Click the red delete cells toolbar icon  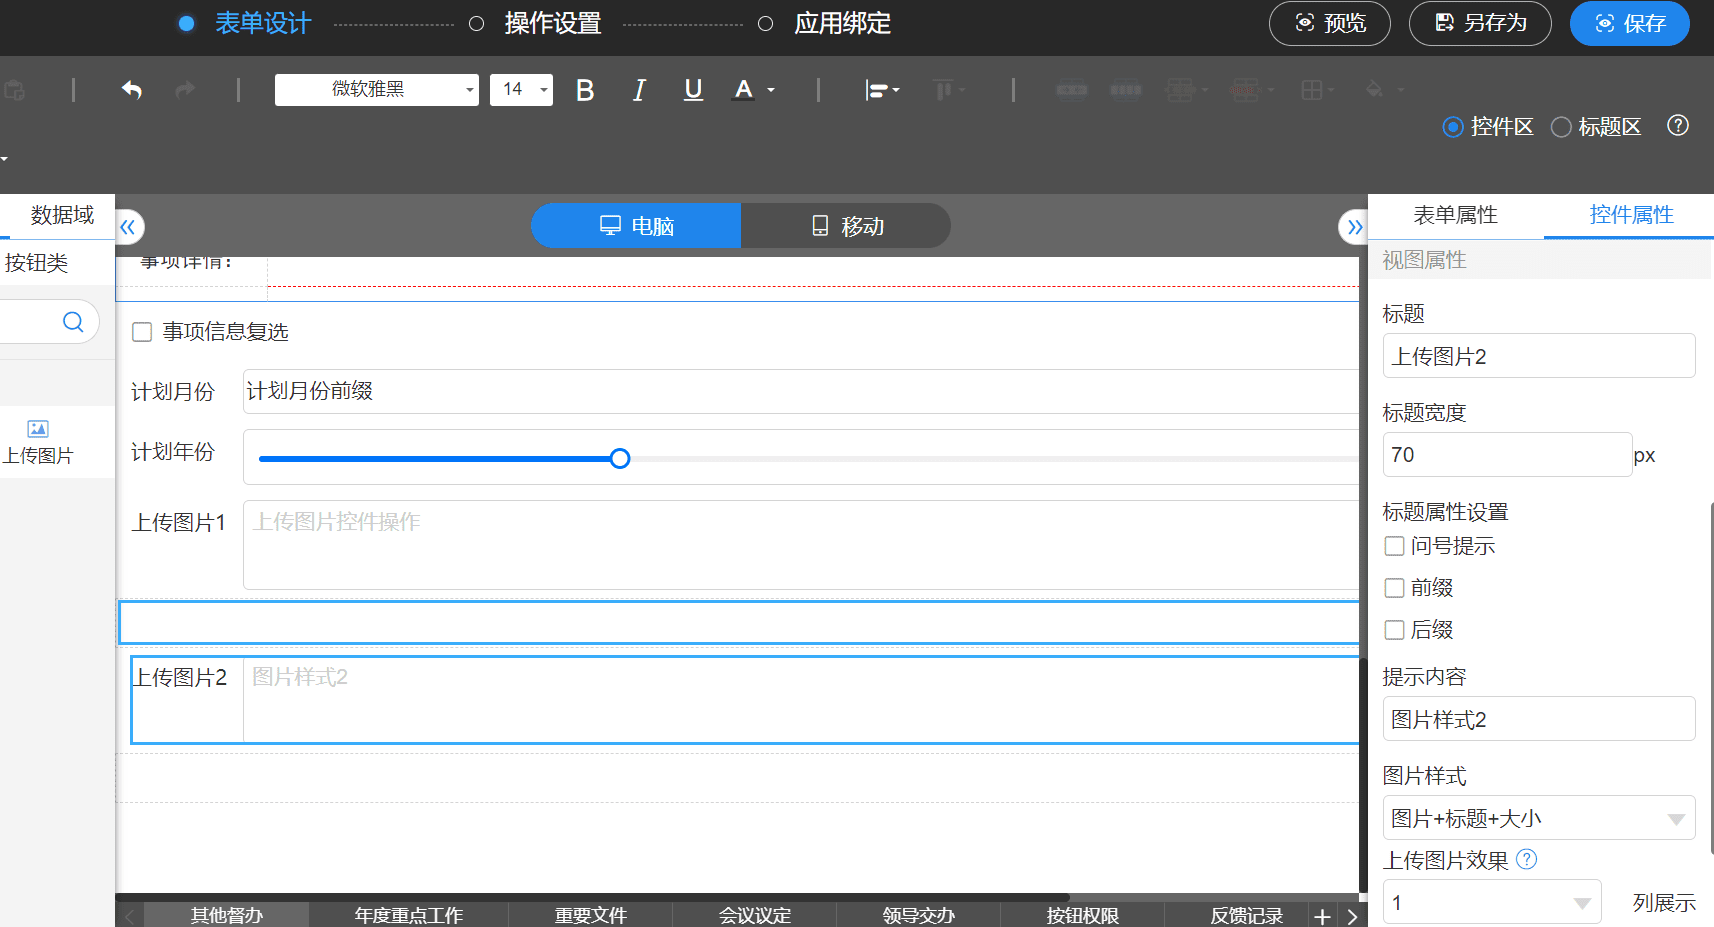(x=1245, y=90)
